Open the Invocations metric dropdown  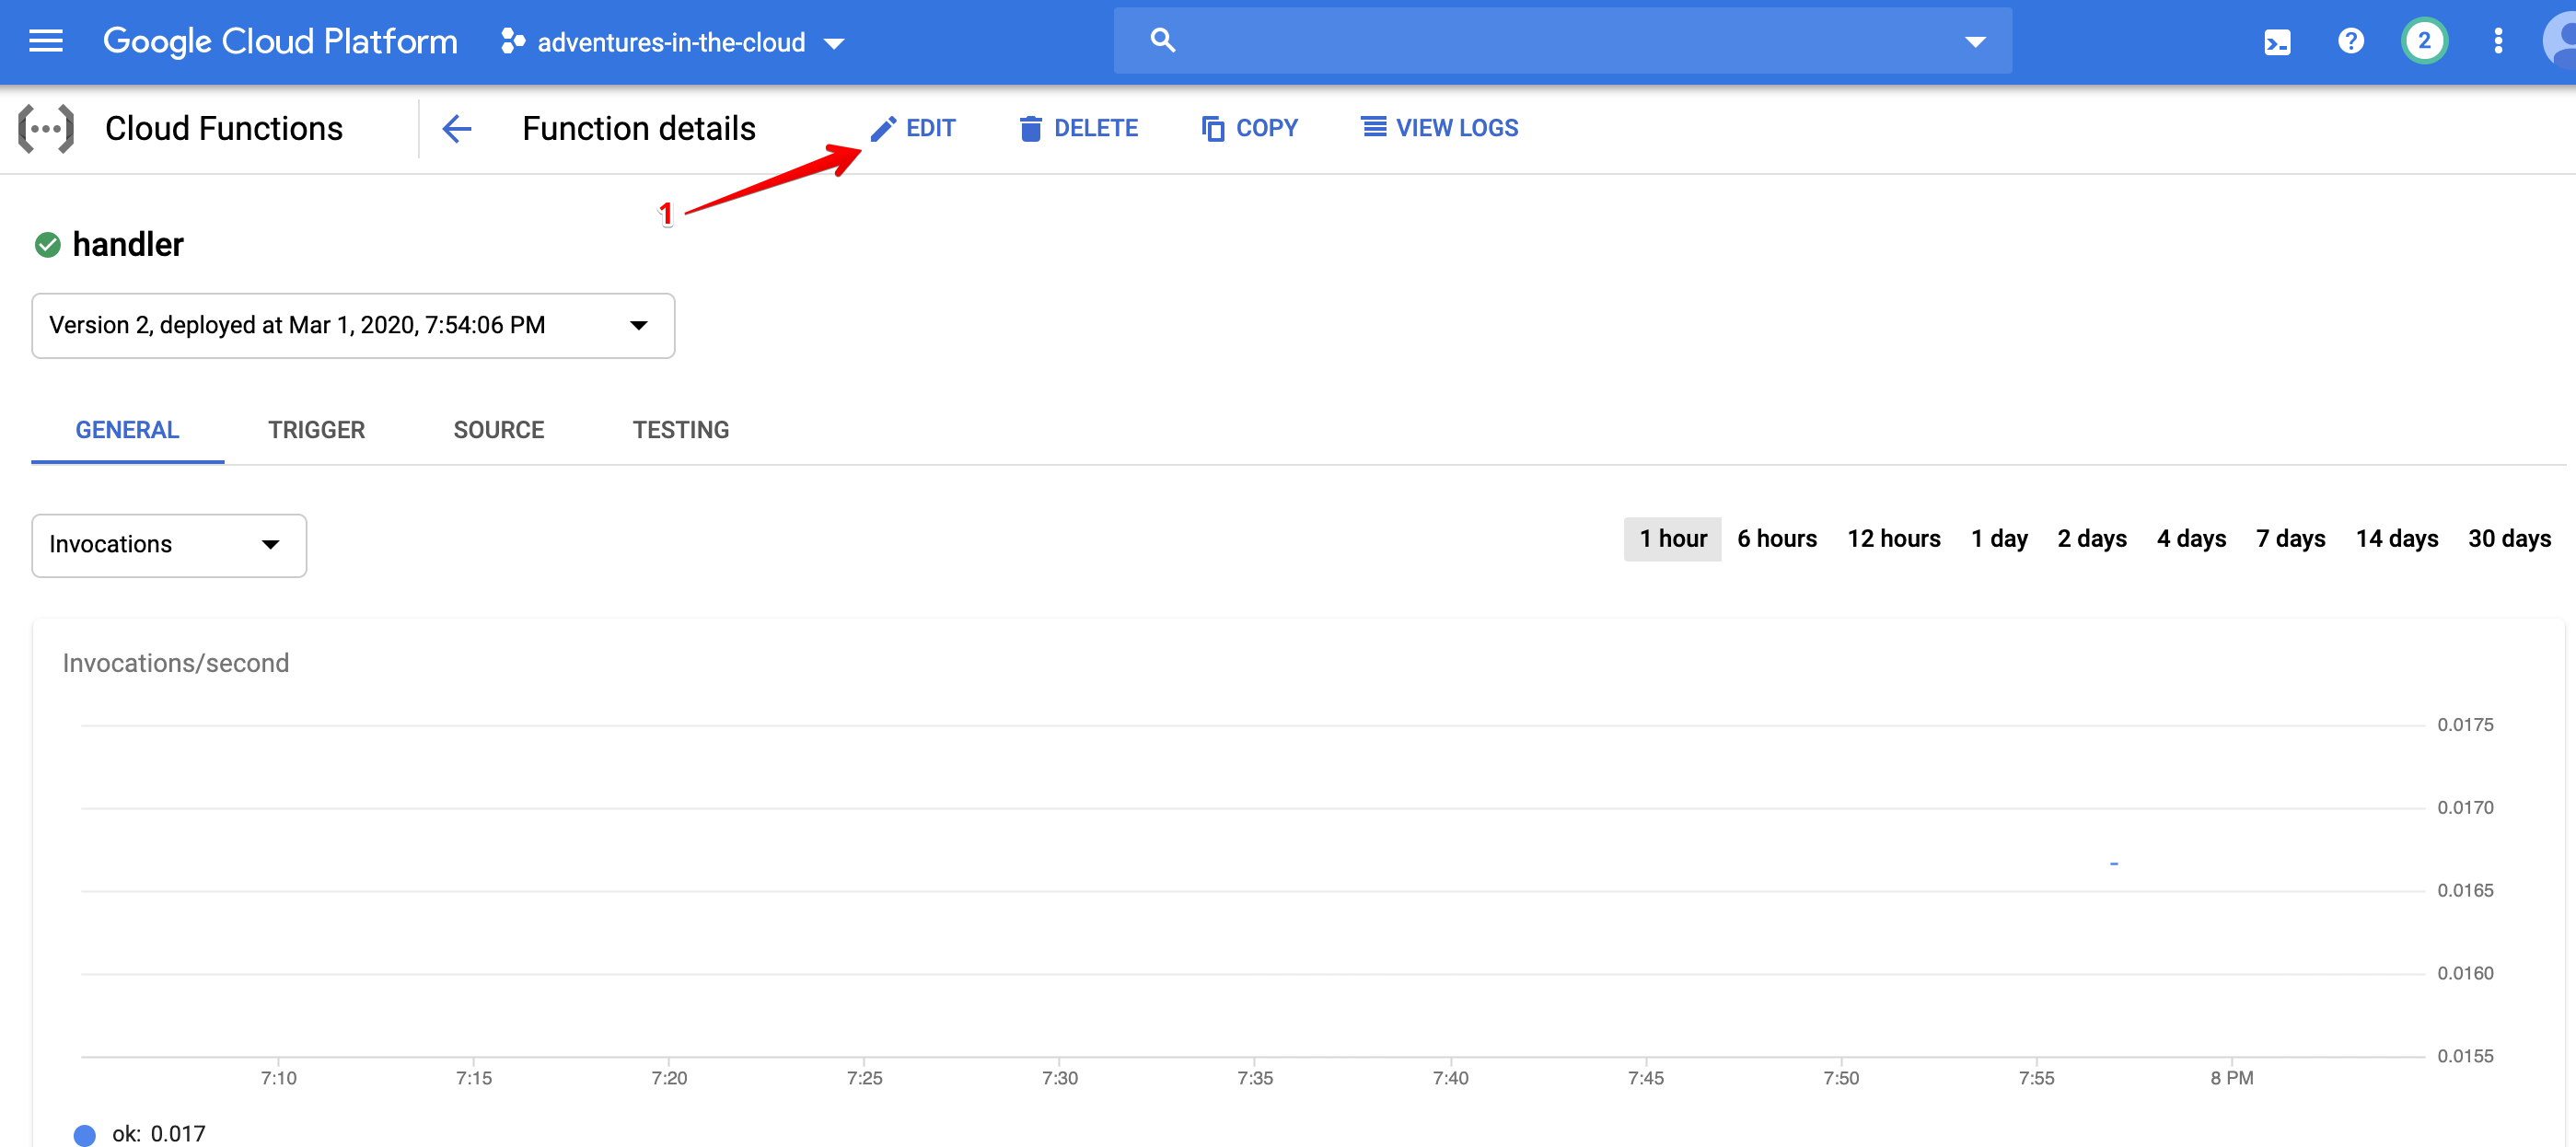tap(169, 545)
